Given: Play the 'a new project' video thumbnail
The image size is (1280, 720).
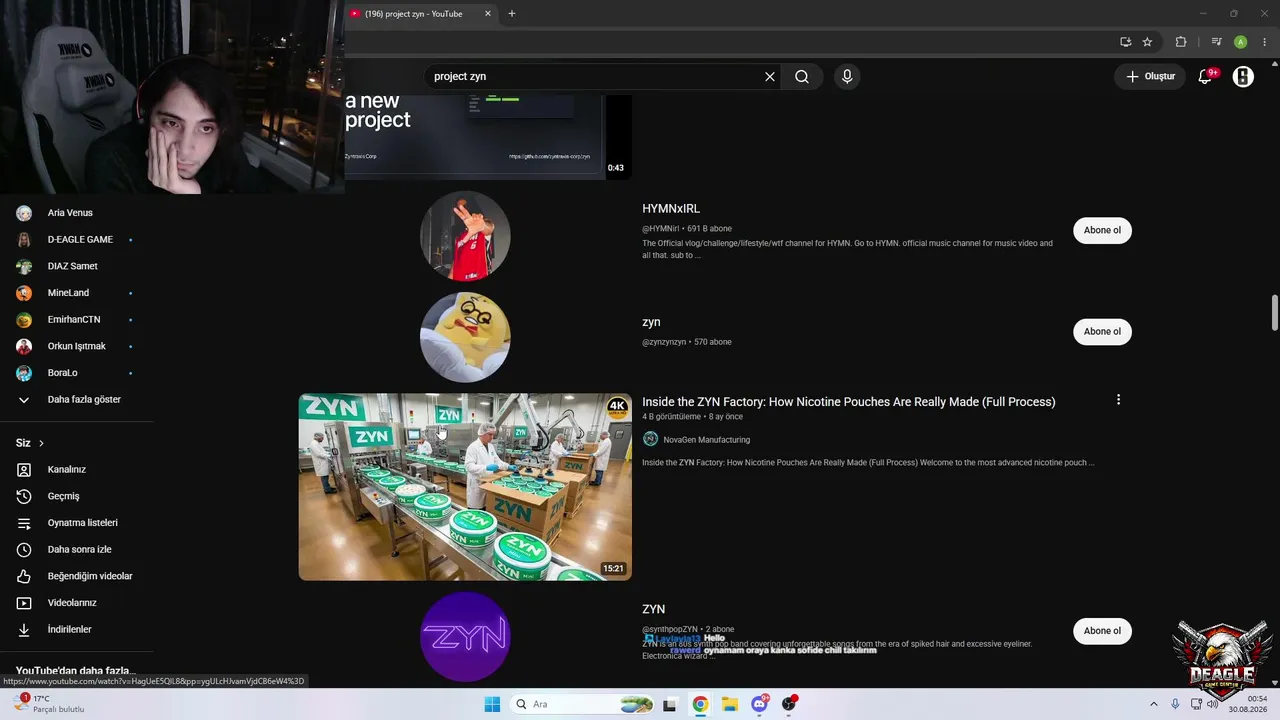Looking at the screenshot, I should [488, 137].
